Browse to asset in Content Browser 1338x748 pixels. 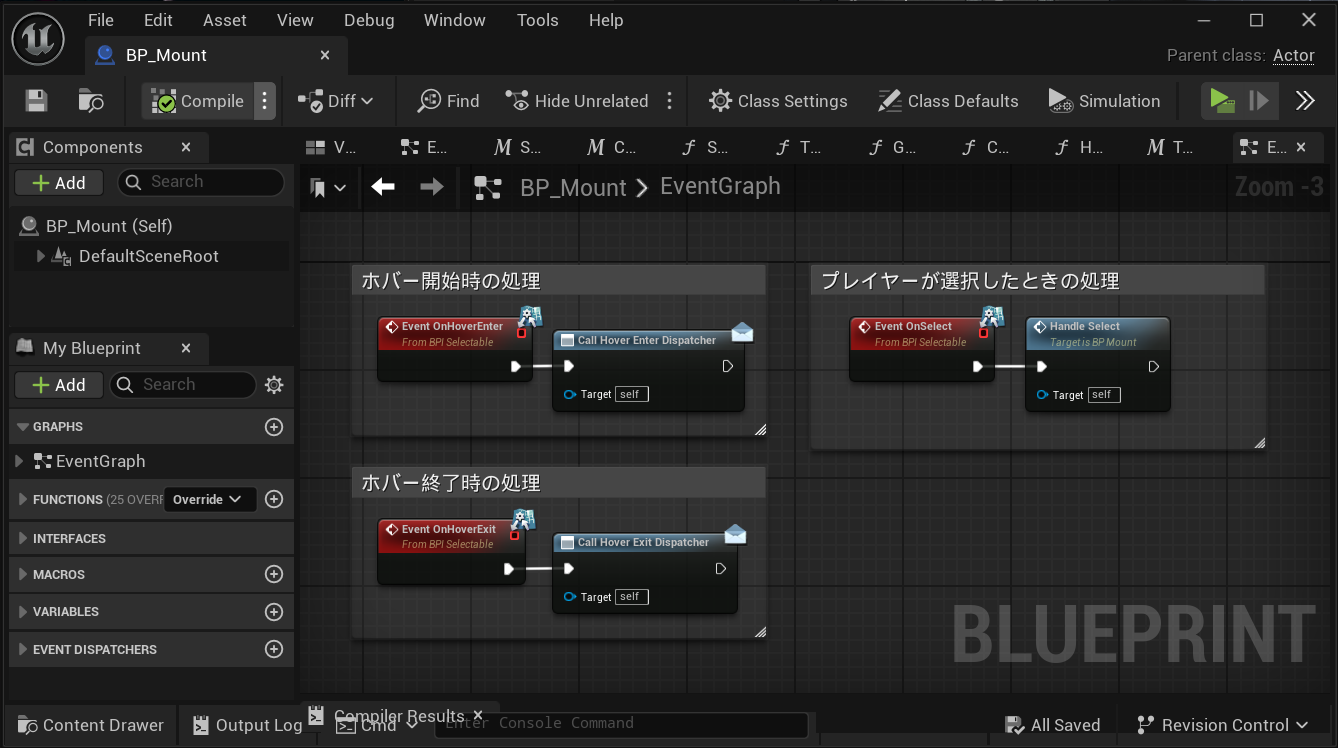(90, 100)
